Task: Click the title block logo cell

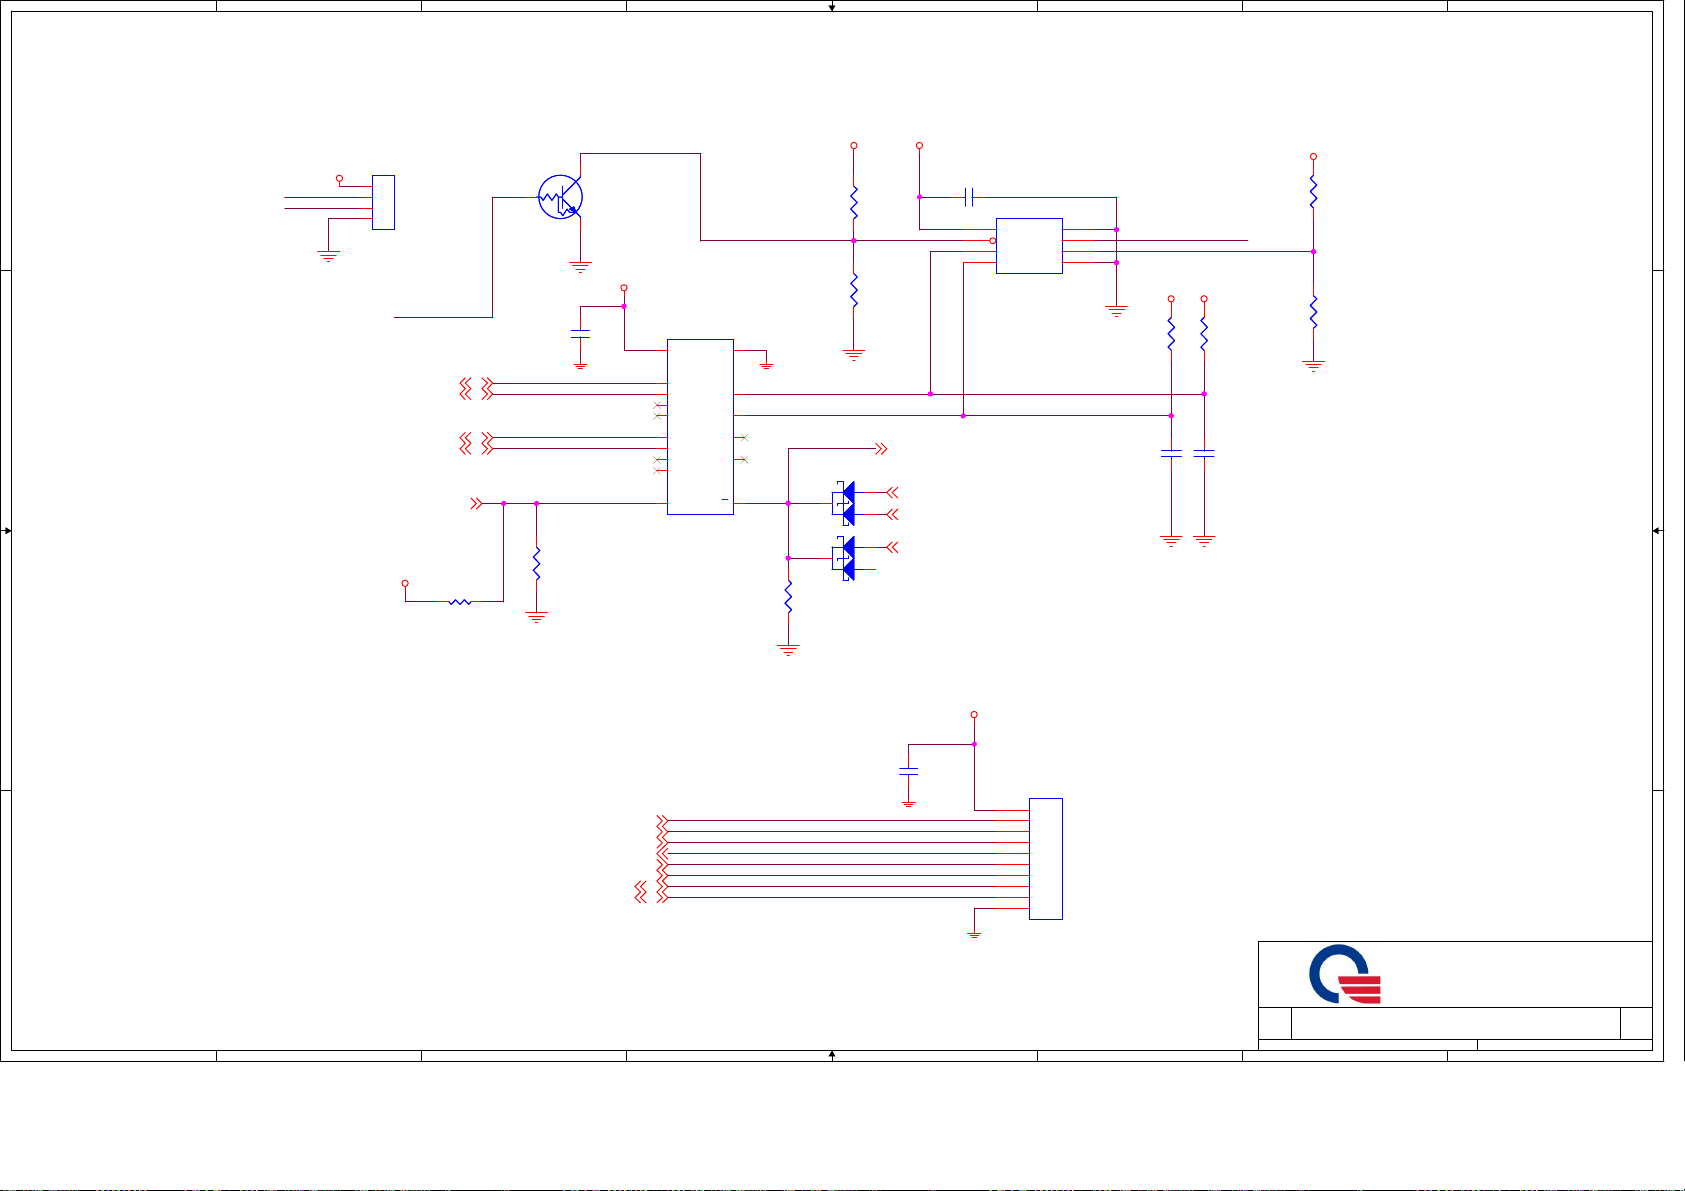Action: pos(1455,974)
